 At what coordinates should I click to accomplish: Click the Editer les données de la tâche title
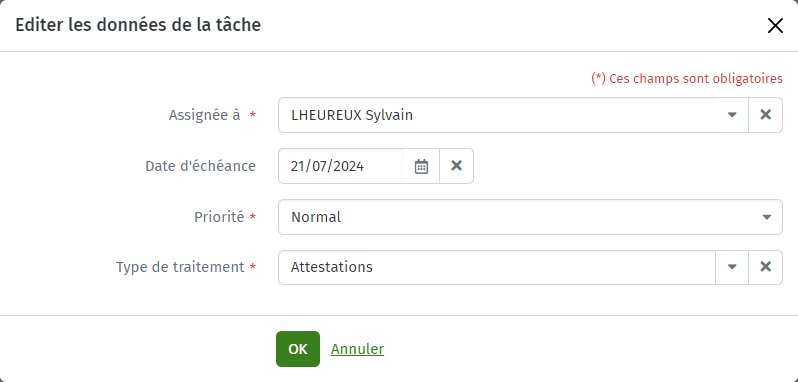click(138, 25)
